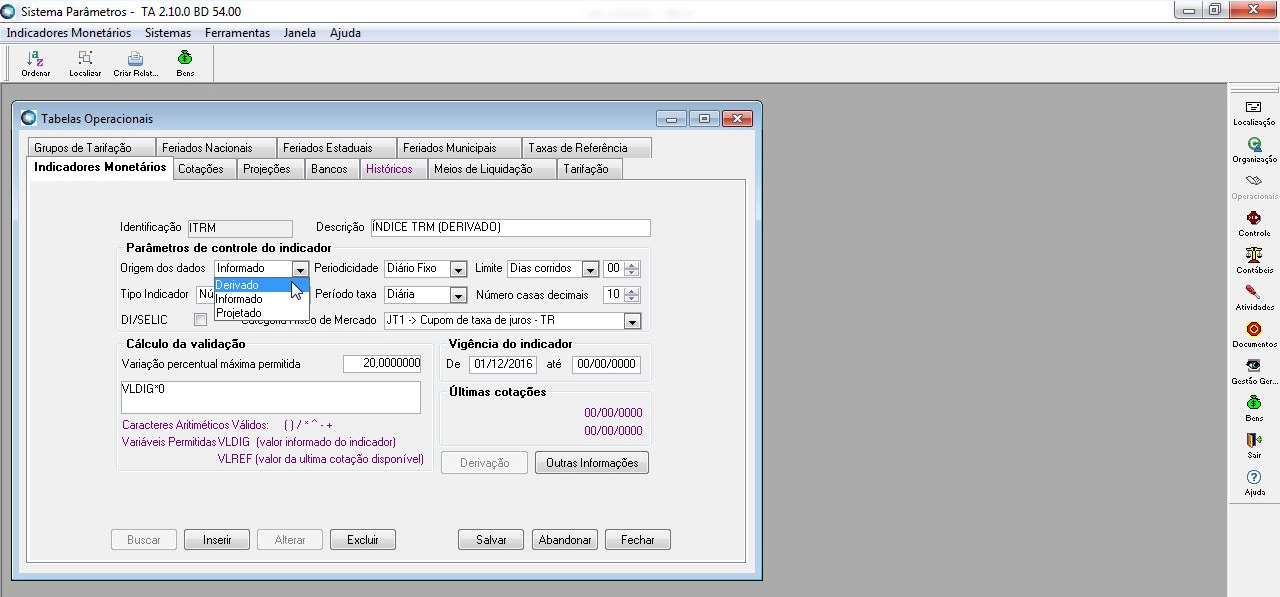1280x597 pixels.
Task: Expand the Origem dos dados dropdown
Action: pyautogui.click(x=300, y=269)
